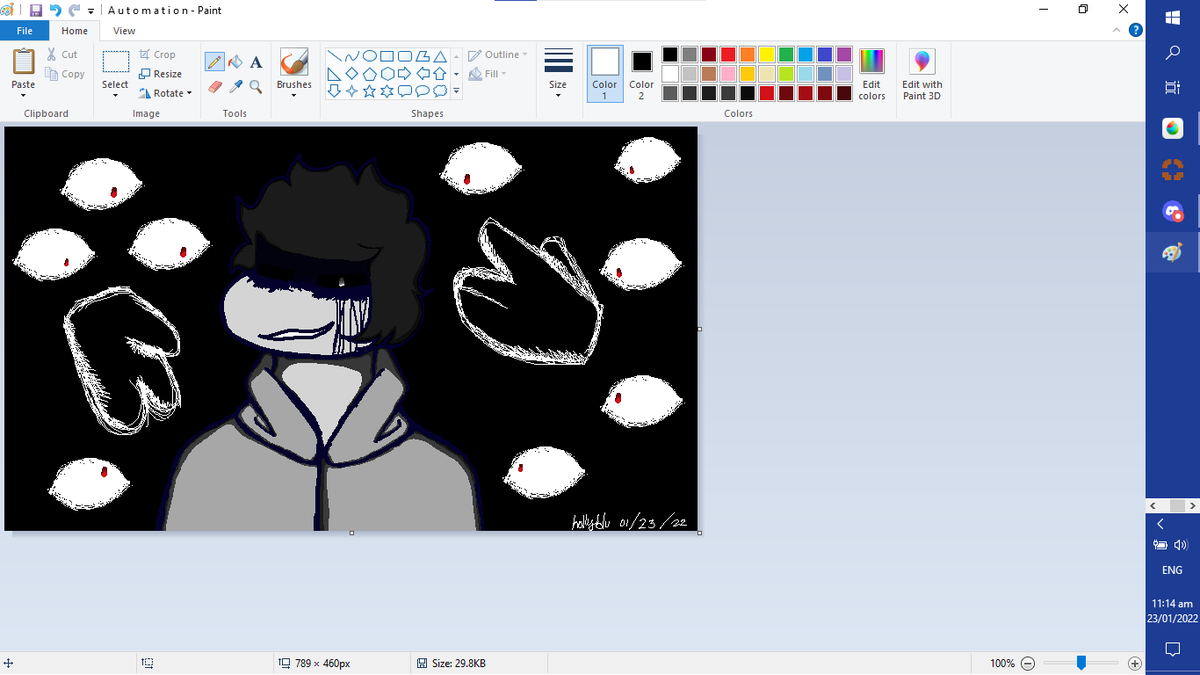
Task: Click the Crop command
Action: pyautogui.click(x=157, y=55)
